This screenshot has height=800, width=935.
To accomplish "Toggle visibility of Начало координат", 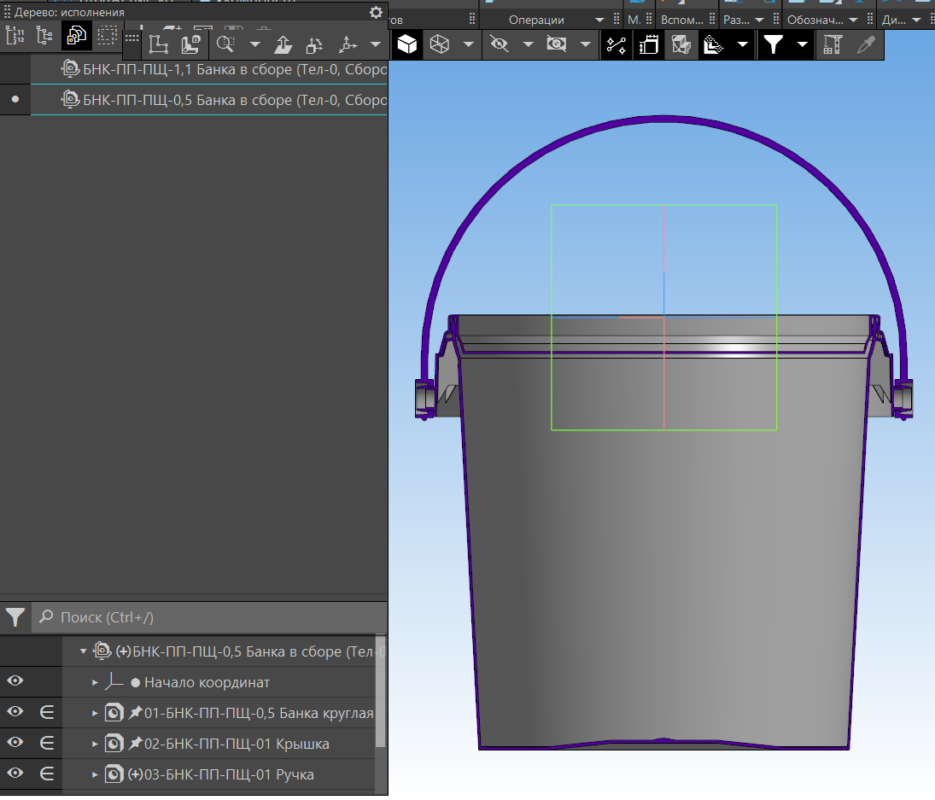I will click(x=16, y=681).
